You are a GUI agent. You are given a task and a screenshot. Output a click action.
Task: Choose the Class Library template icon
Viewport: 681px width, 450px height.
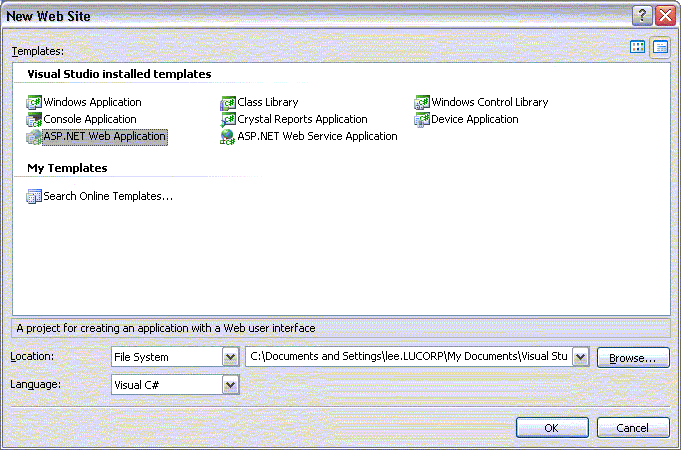[228, 103]
